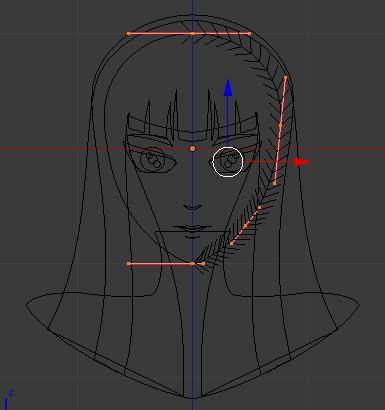Select lower vertex of right side edge
The image size is (385, 410).
(275, 183)
